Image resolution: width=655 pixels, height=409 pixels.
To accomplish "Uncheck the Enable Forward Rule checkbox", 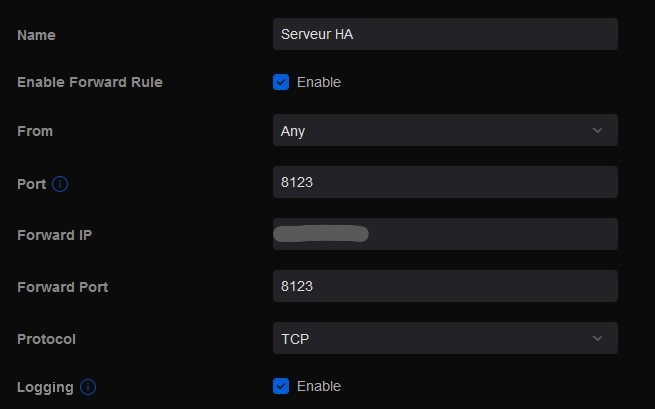I will (x=281, y=82).
